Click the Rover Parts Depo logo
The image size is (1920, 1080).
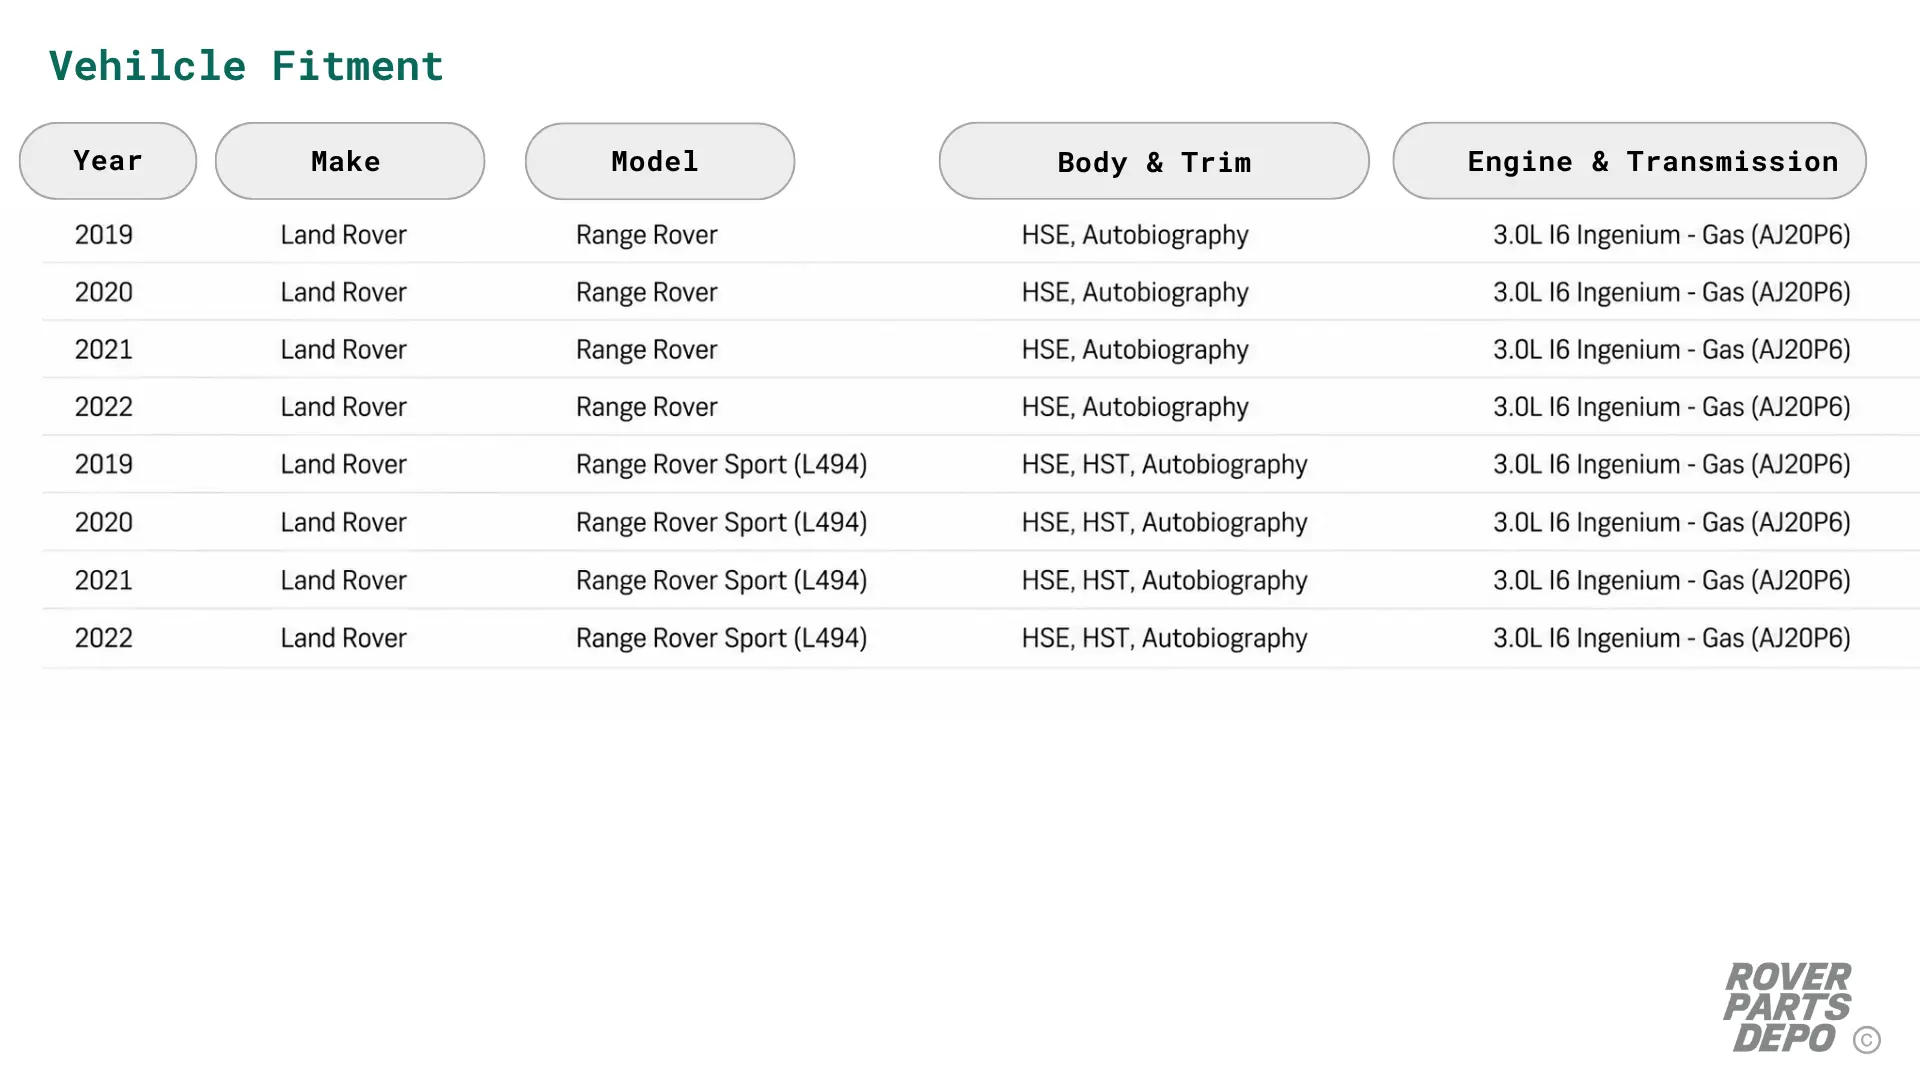[x=1787, y=1007]
